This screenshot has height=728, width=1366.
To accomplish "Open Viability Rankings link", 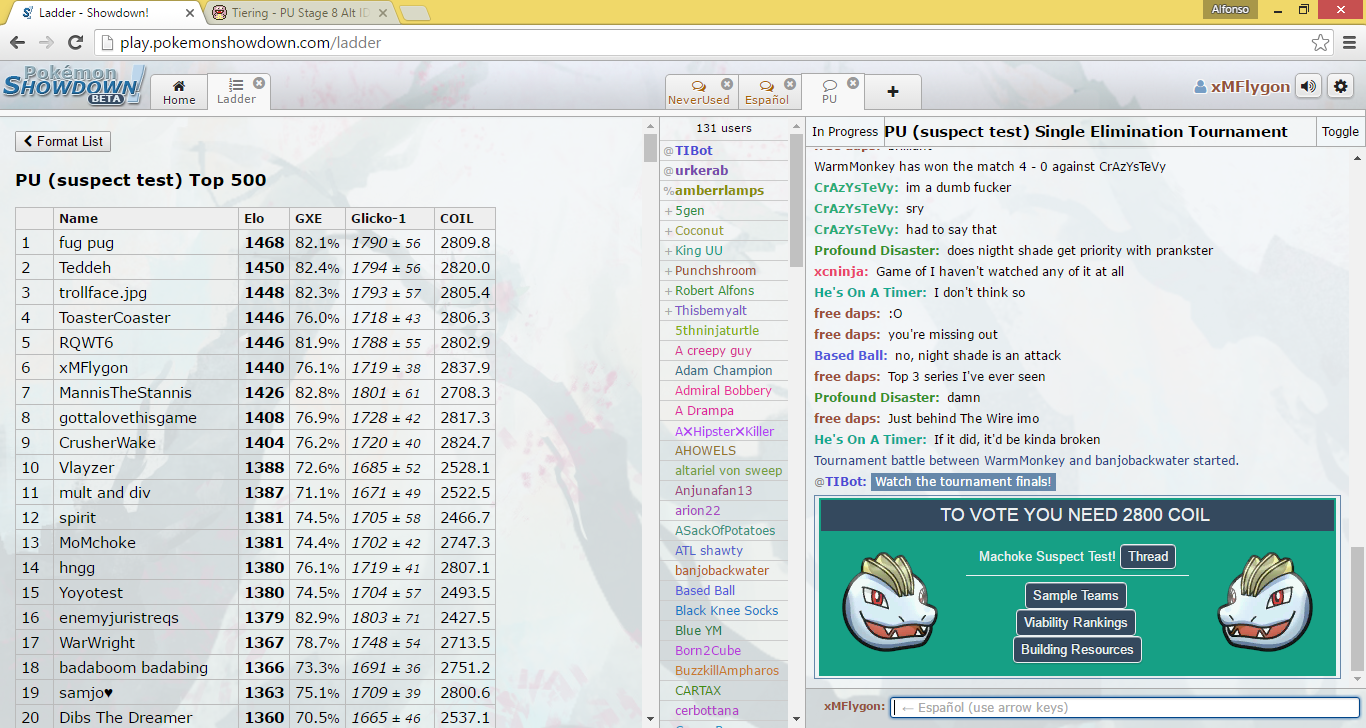I will click(x=1075, y=623).
